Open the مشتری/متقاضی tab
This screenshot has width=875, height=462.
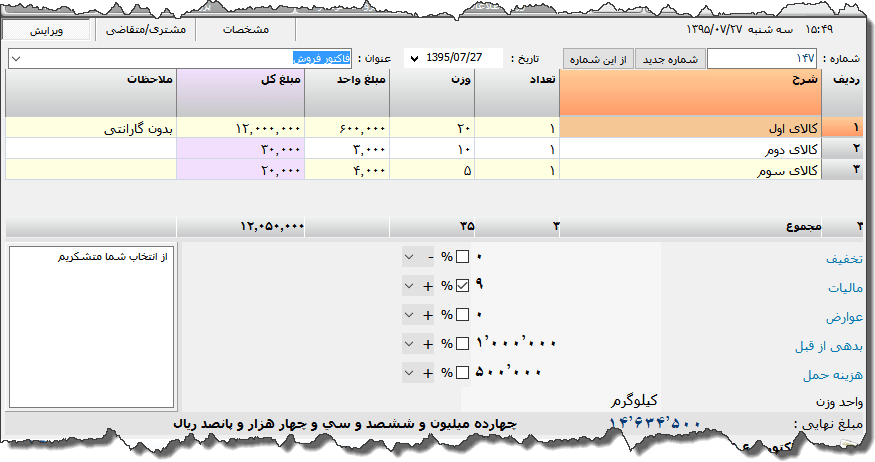pyautogui.click(x=148, y=30)
